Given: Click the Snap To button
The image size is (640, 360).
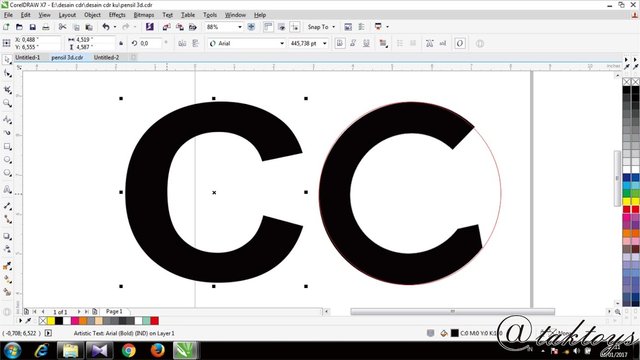Looking at the screenshot, I should click(321, 27).
